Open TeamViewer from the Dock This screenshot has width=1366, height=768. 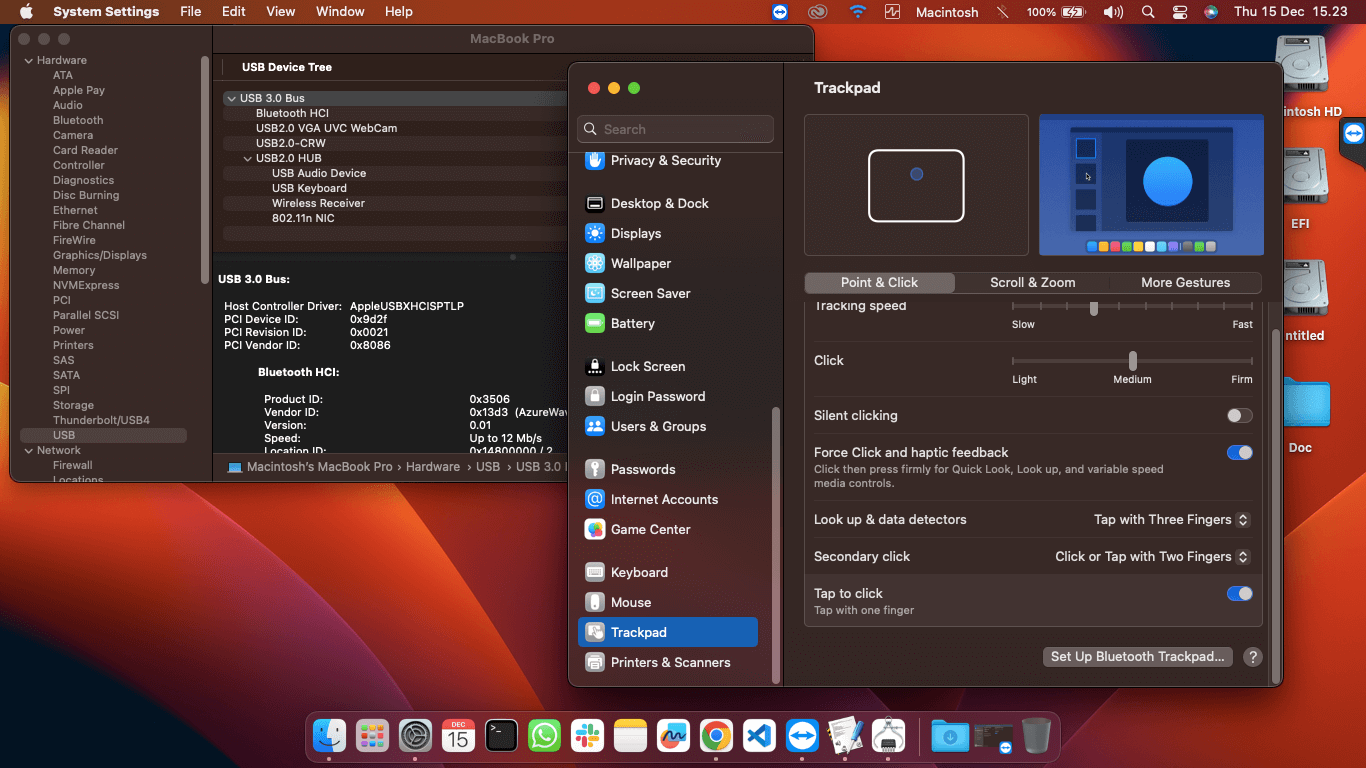[802, 736]
